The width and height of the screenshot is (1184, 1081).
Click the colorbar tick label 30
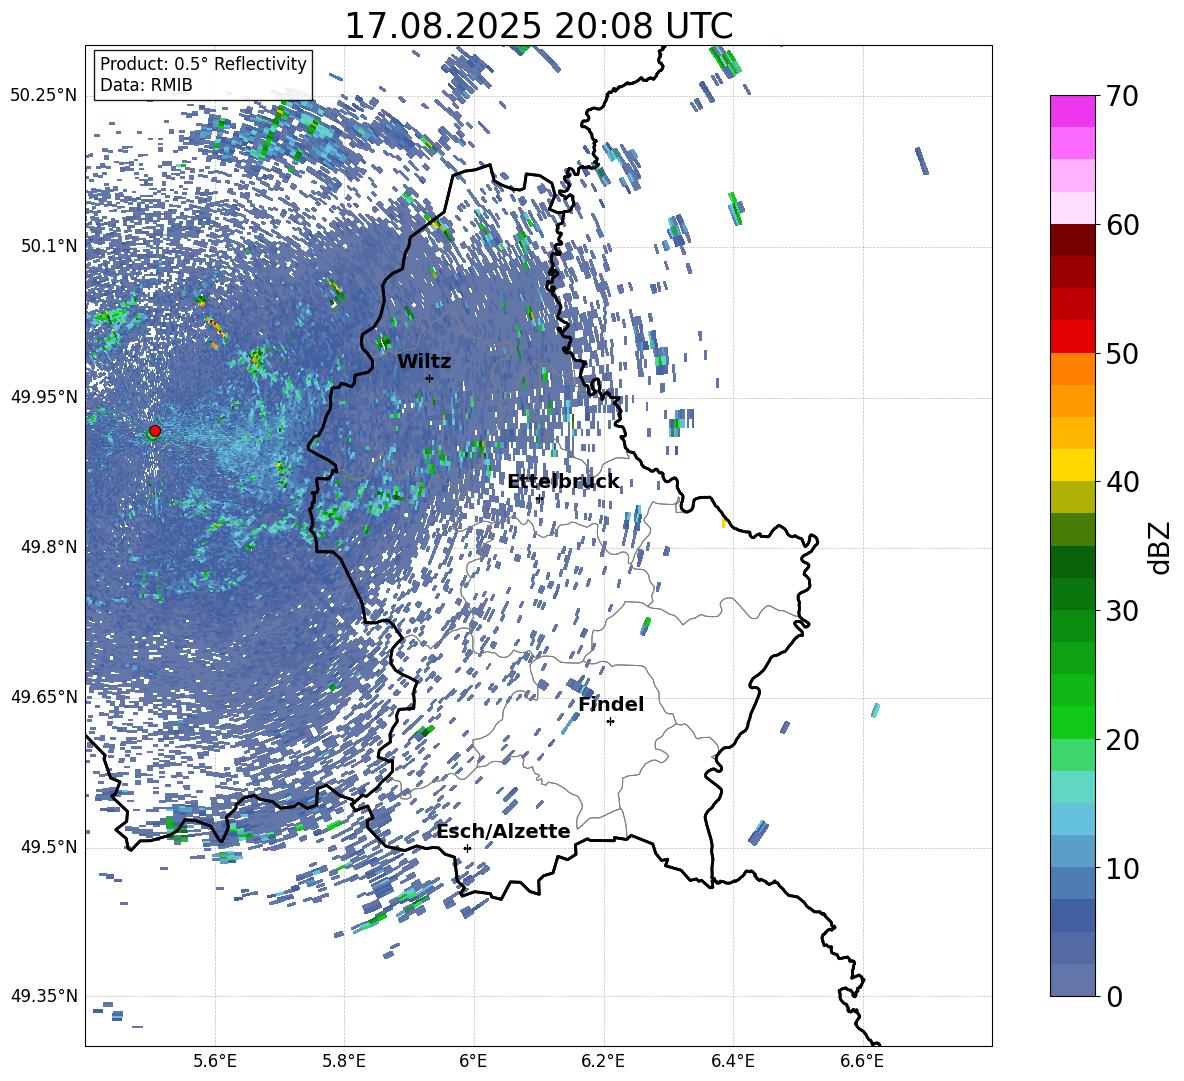1121,611
